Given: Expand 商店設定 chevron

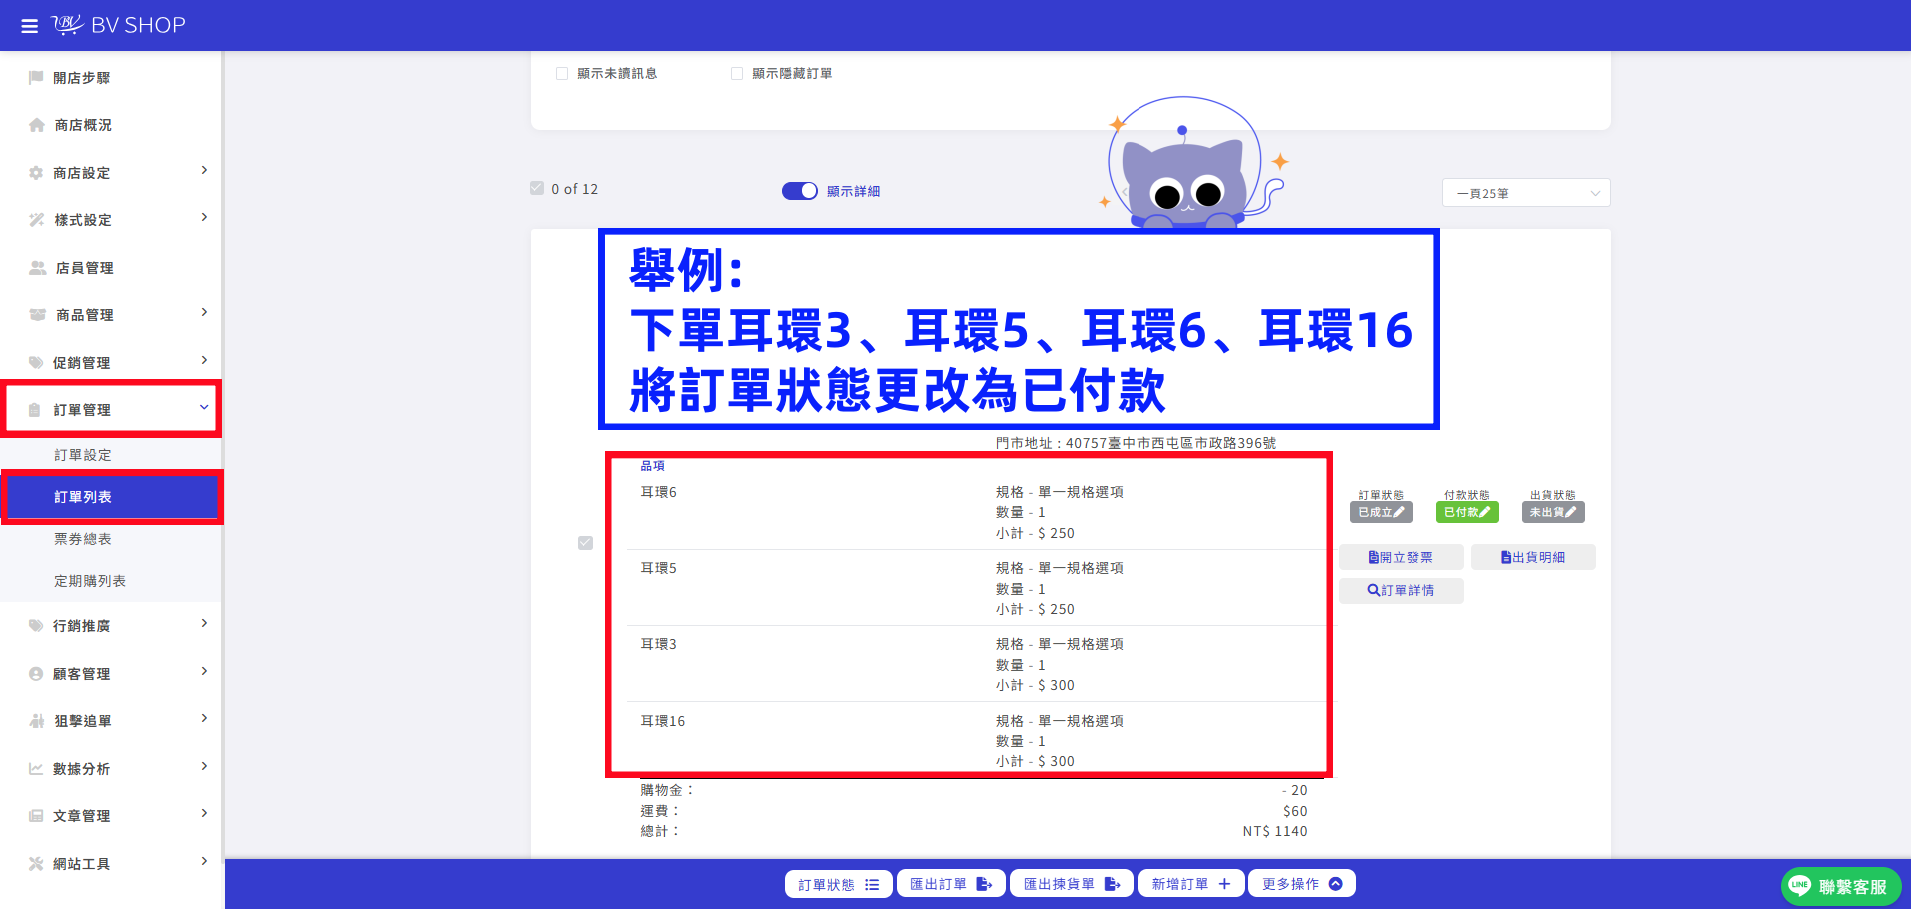Looking at the screenshot, I should click(x=204, y=170).
